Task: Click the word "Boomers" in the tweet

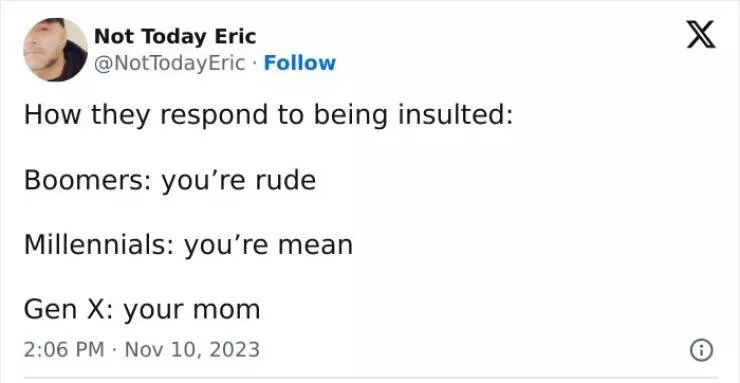Action: point(84,180)
